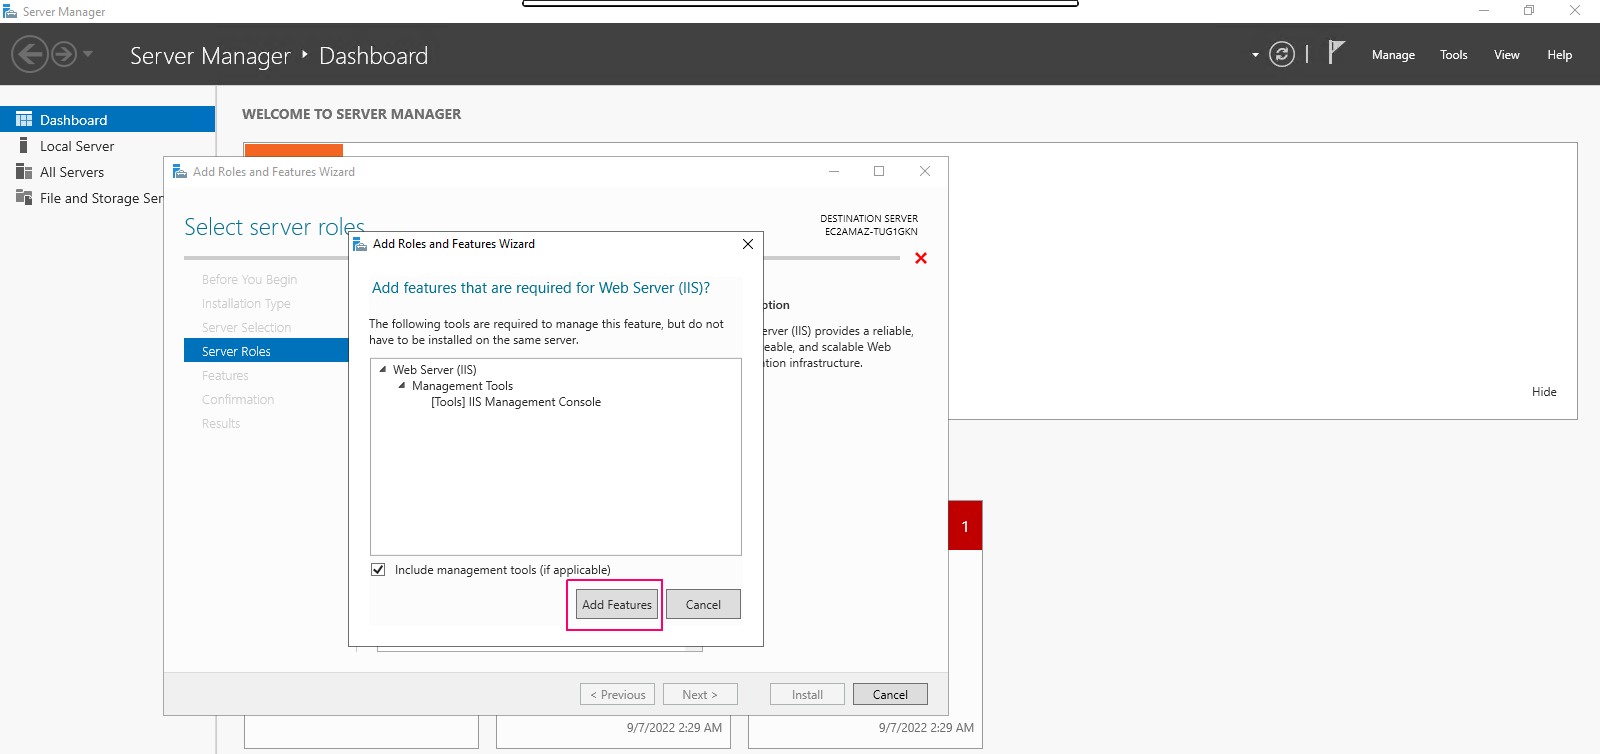The height and width of the screenshot is (754, 1600).
Task: Click the Dashboard breadcrumb title
Action: pyautogui.click(x=373, y=56)
